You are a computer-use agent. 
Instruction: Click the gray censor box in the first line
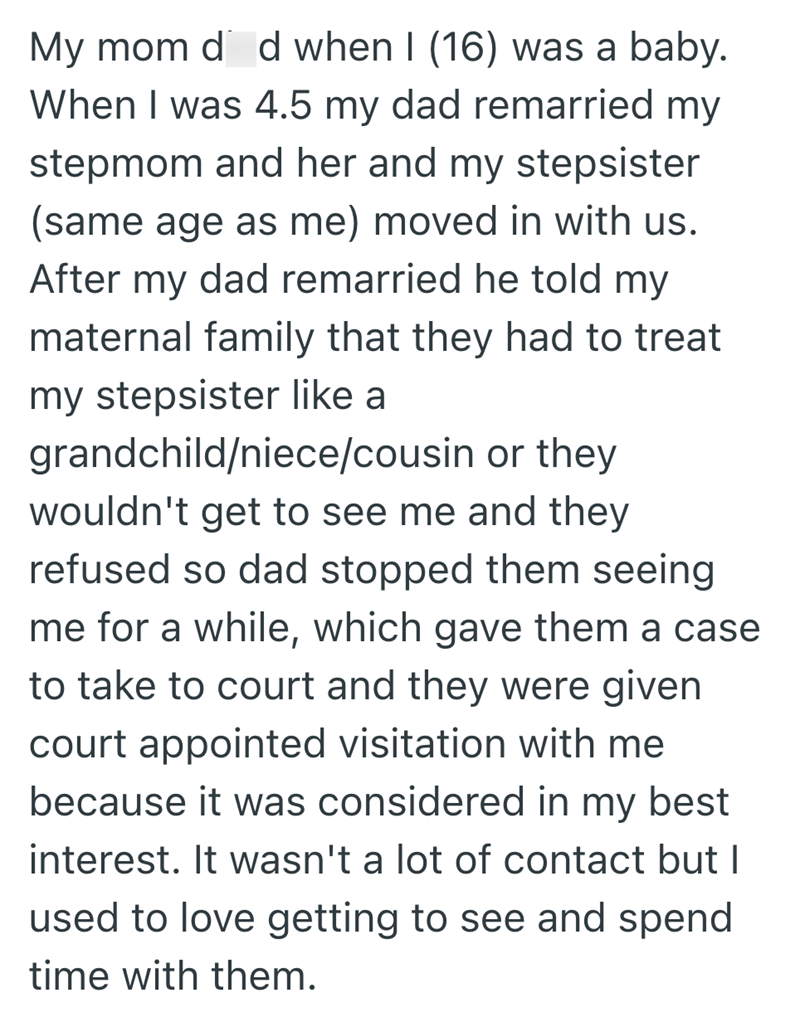point(243,48)
